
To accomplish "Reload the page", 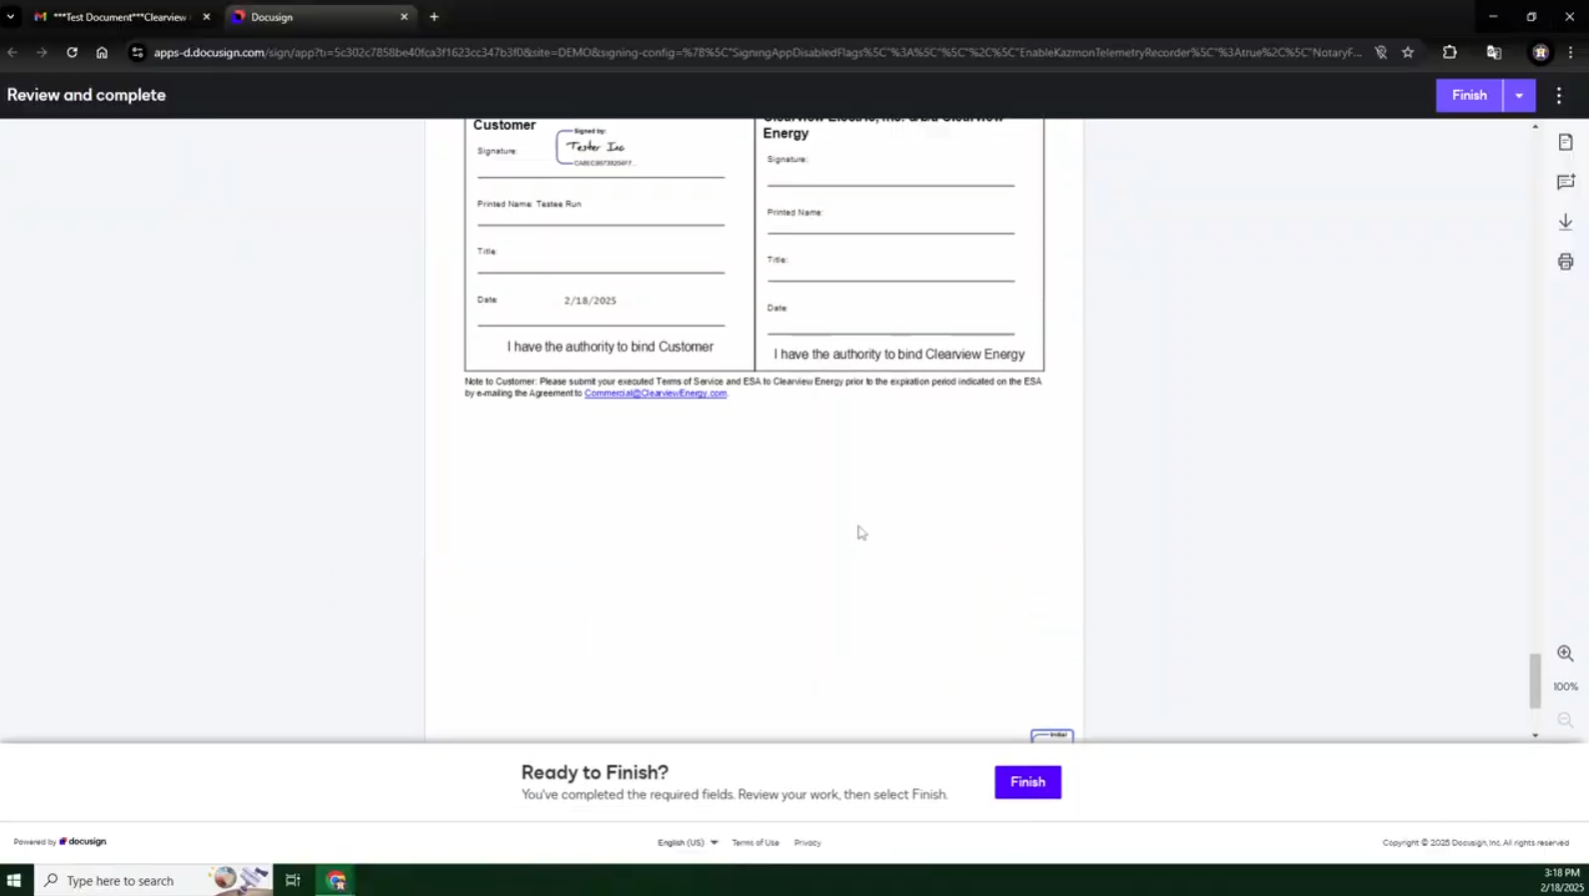I will 72,52.
